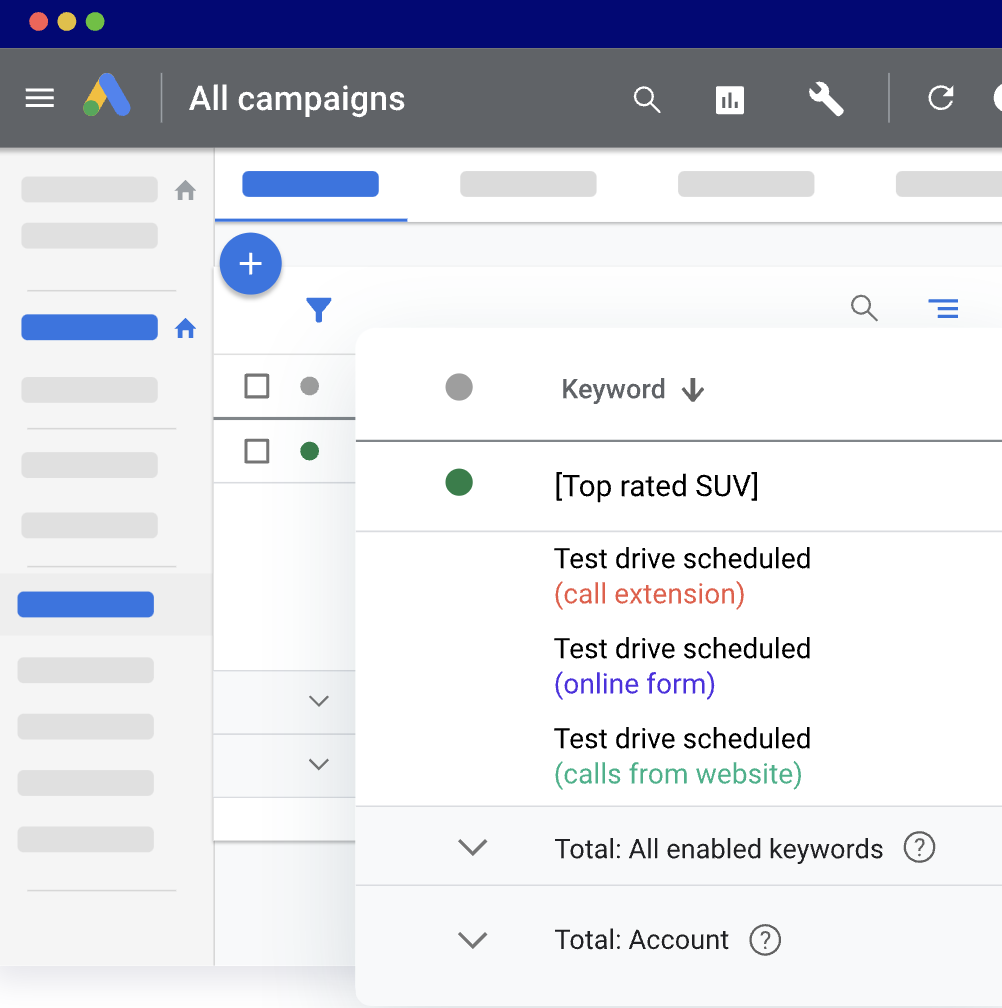
Task: Toggle the green status dot for the keyword
Action: click(x=459, y=482)
